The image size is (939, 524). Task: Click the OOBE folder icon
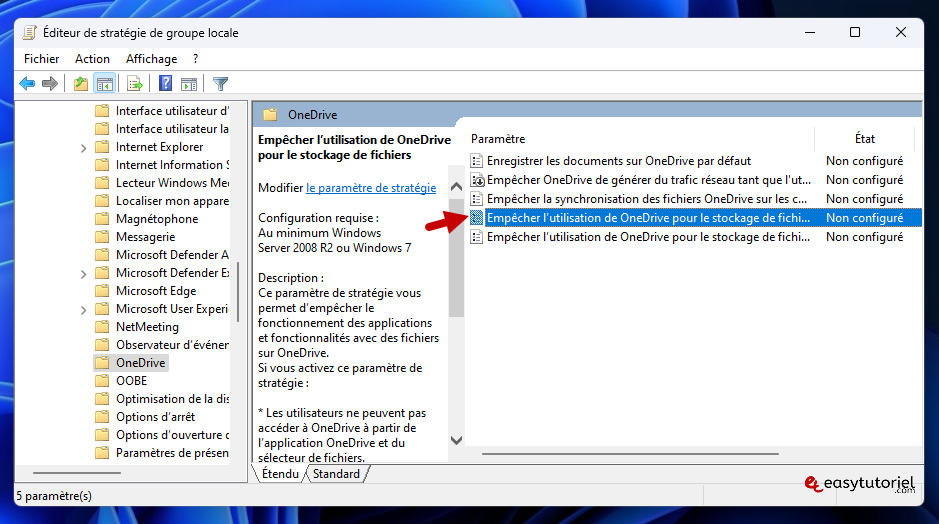pos(103,381)
